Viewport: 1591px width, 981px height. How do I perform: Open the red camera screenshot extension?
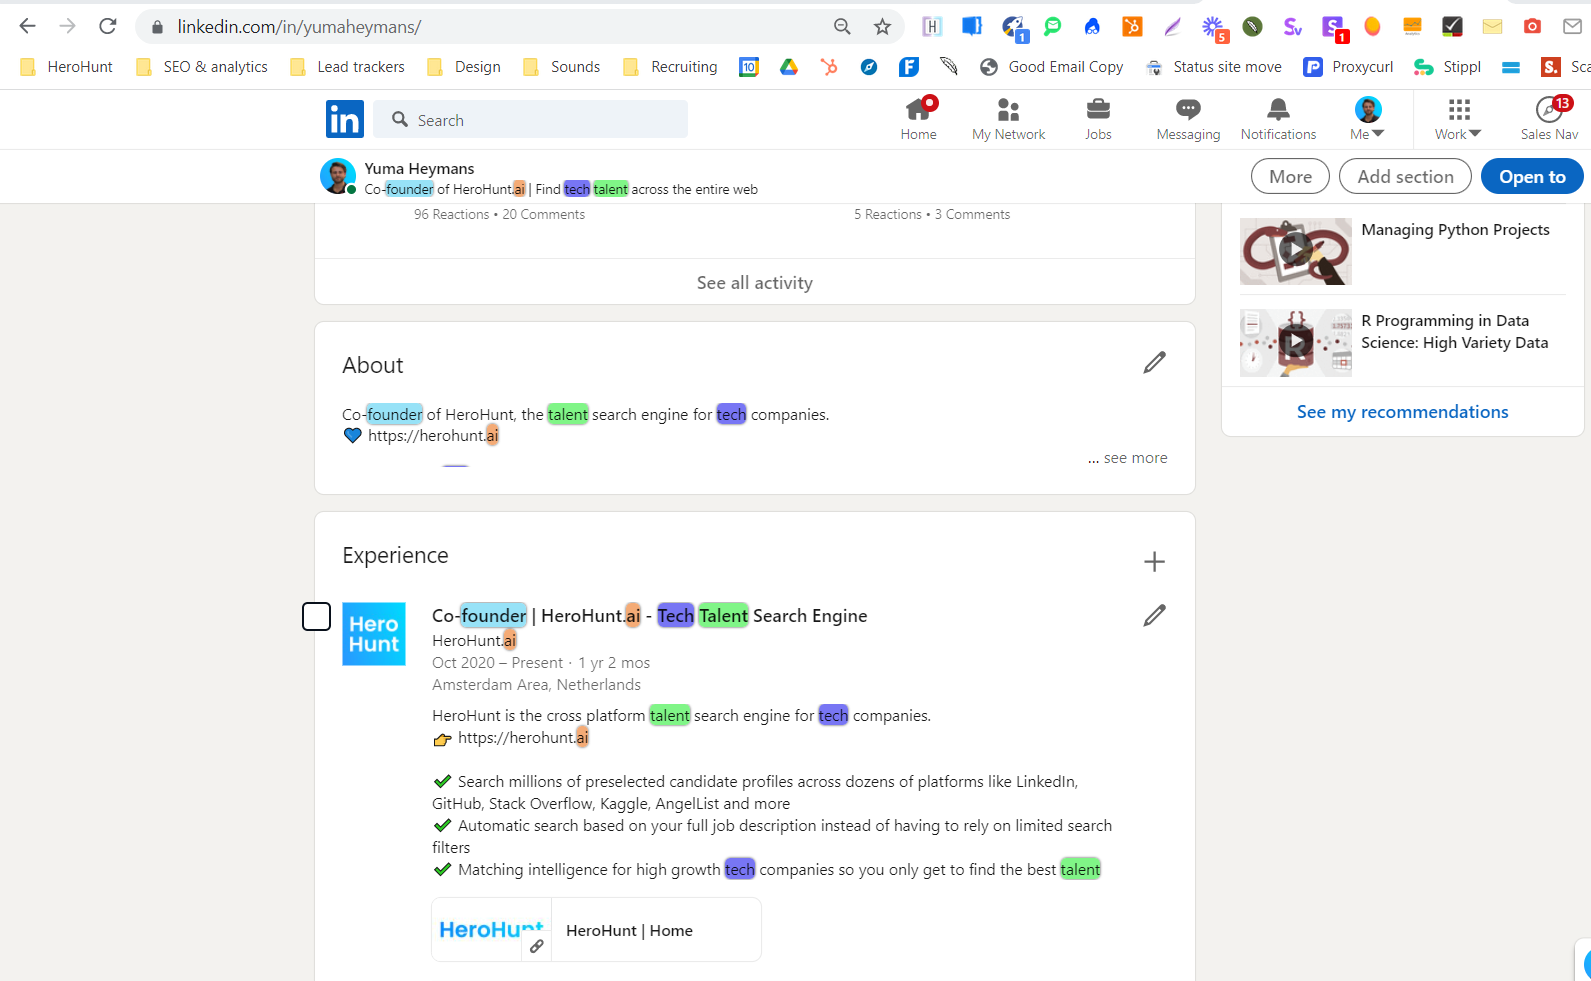tap(1532, 27)
